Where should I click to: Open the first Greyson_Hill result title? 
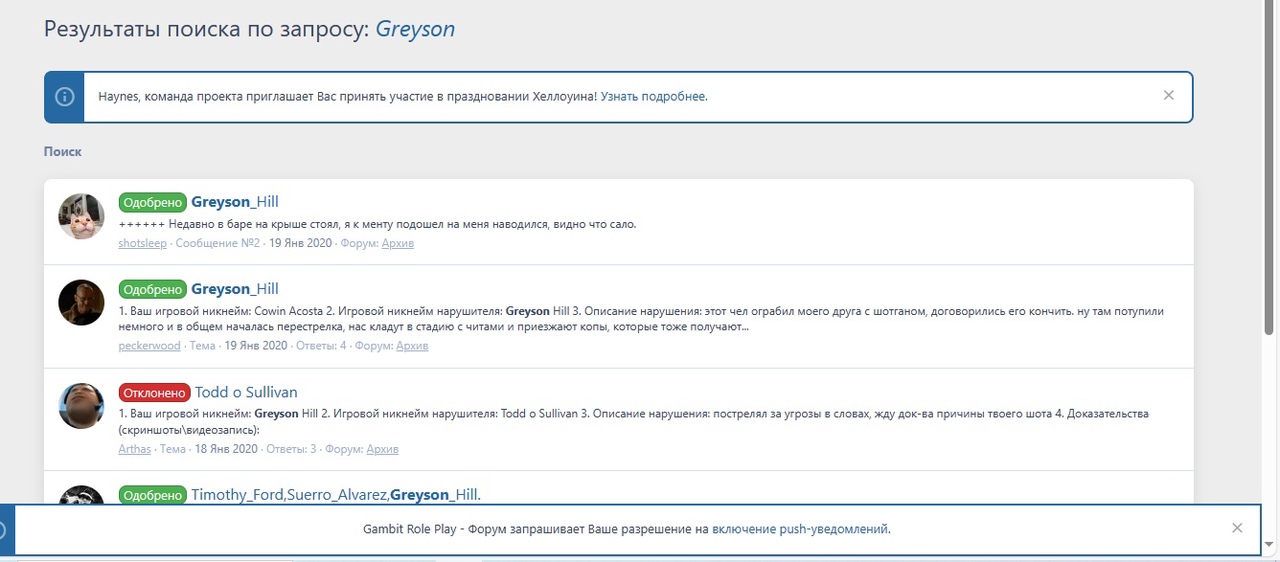pos(234,202)
